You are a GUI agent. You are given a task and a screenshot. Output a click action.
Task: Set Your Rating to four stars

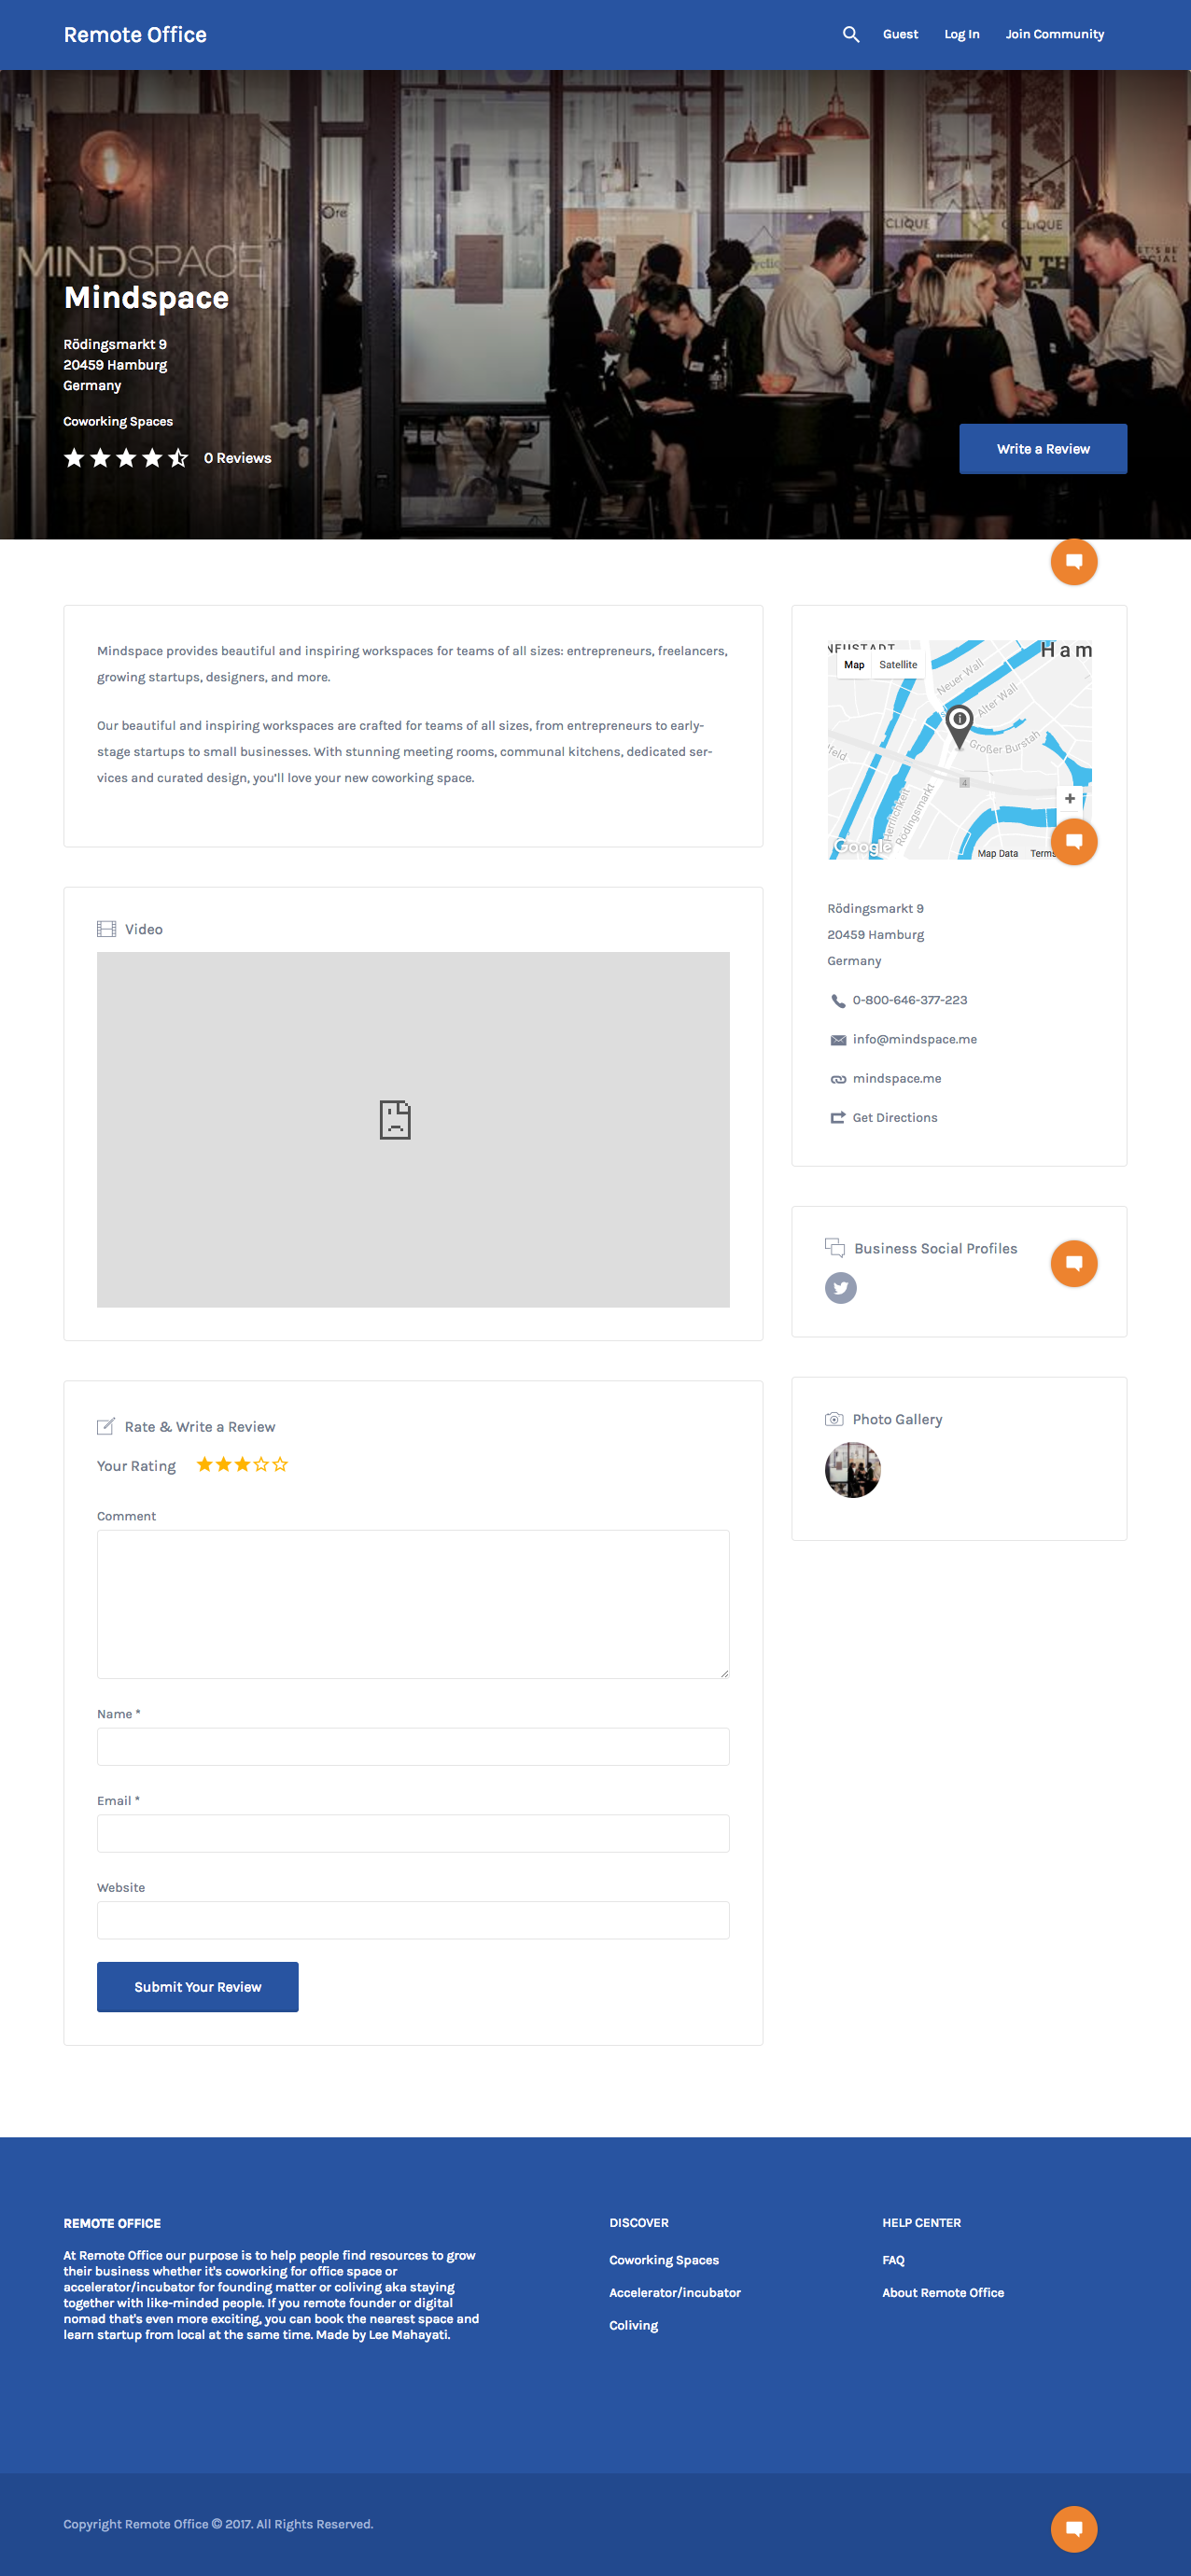pyautogui.click(x=261, y=1464)
